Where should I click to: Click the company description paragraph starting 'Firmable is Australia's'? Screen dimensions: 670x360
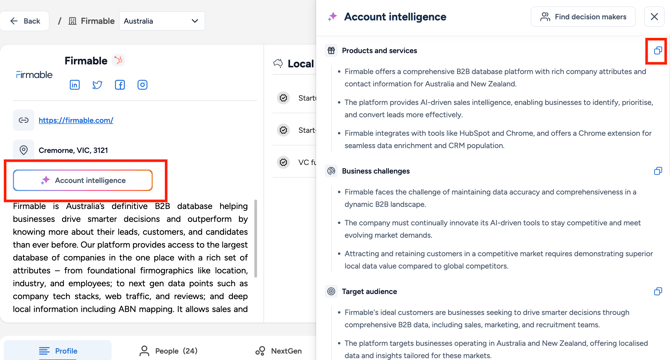point(130,258)
